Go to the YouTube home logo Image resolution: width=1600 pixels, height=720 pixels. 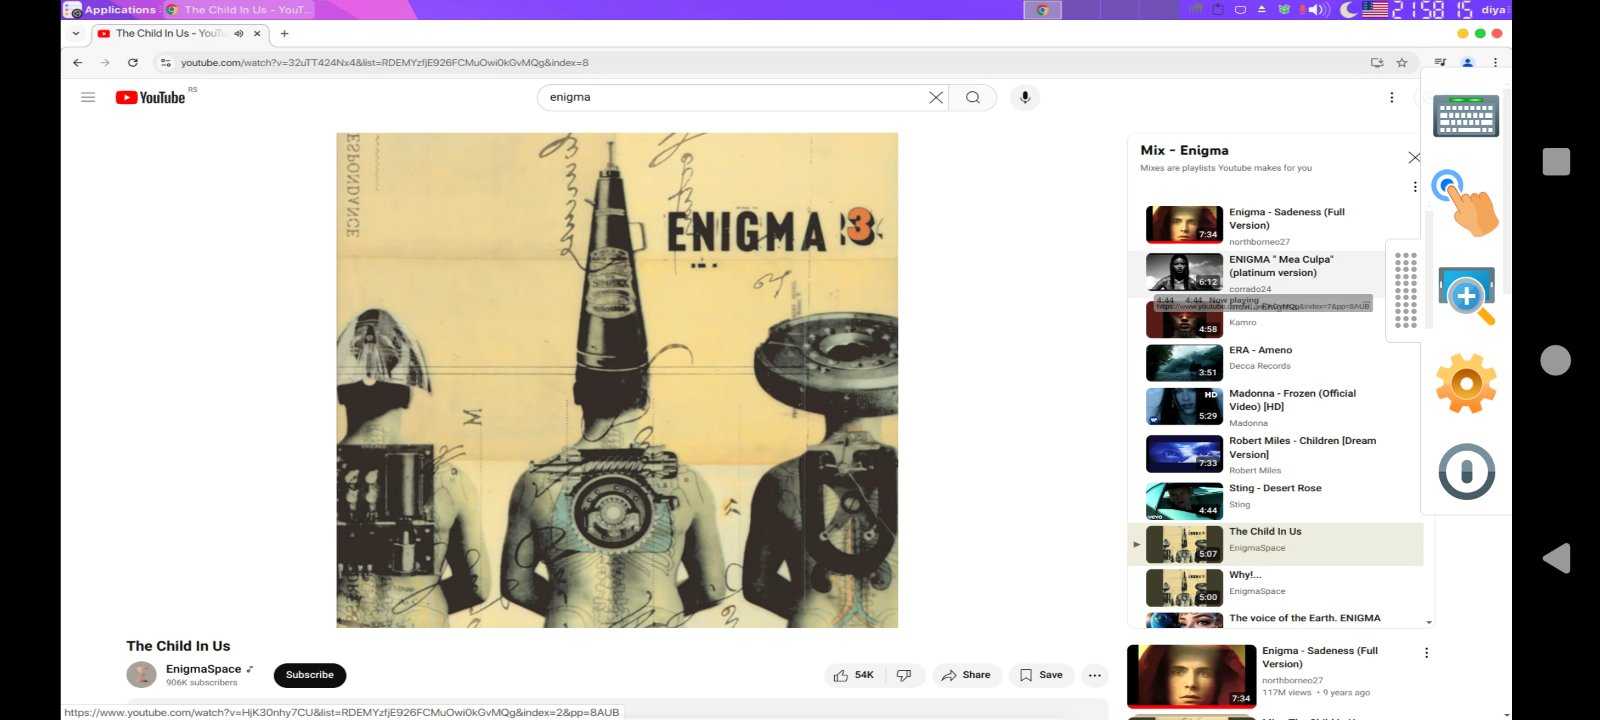point(150,97)
